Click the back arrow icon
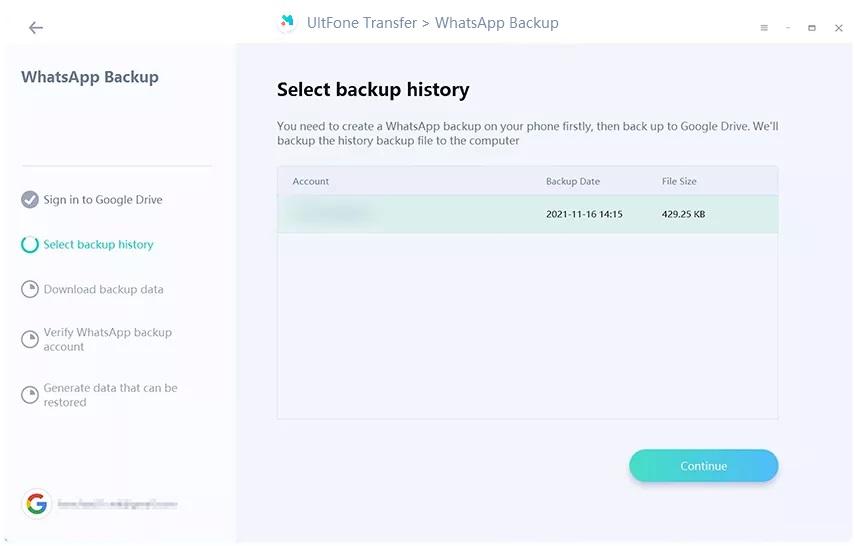Image resolution: width=855 pixels, height=546 pixels. coord(36,28)
